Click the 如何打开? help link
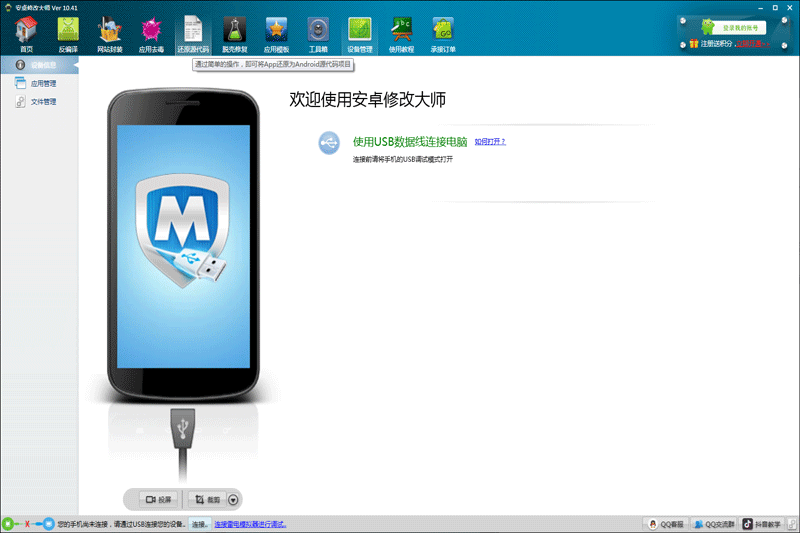Screen dimensions: 800x533 click(x=490, y=142)
